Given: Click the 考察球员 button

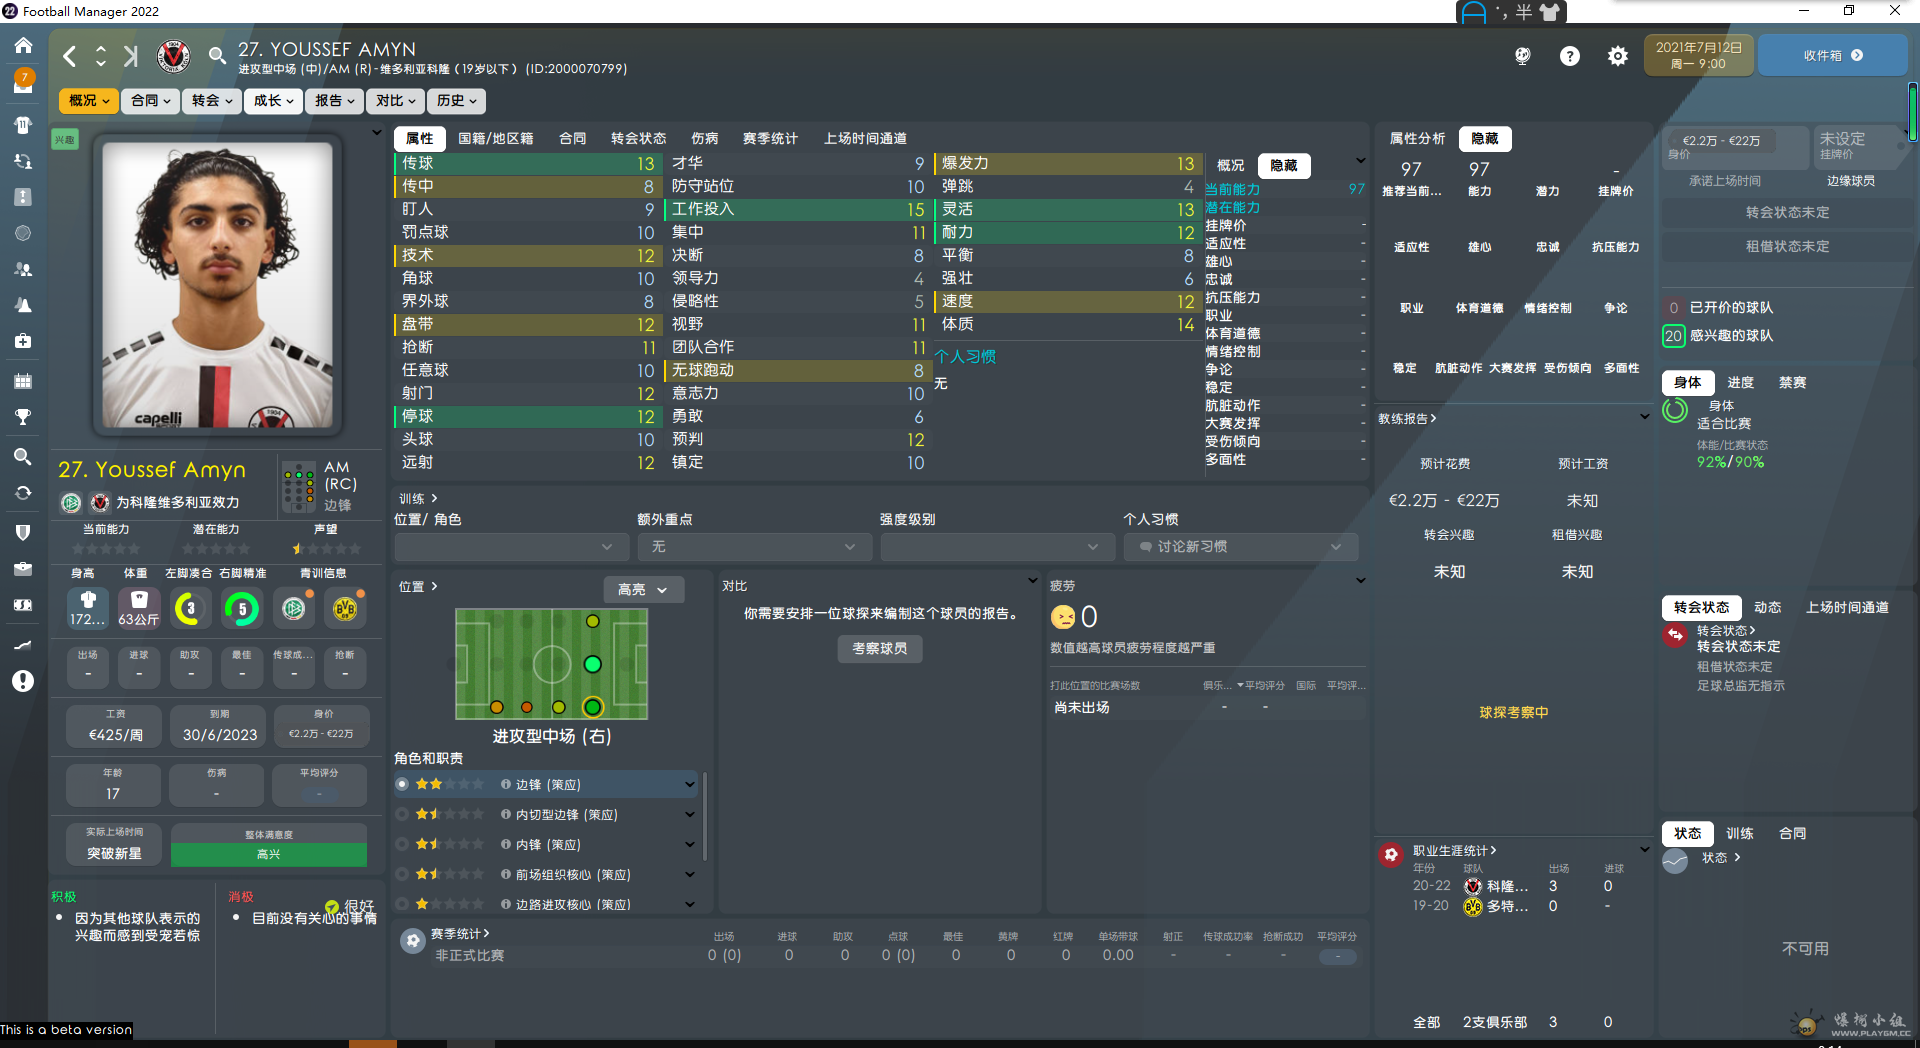Looking at the screenshot, I should [x=880, y=649].
